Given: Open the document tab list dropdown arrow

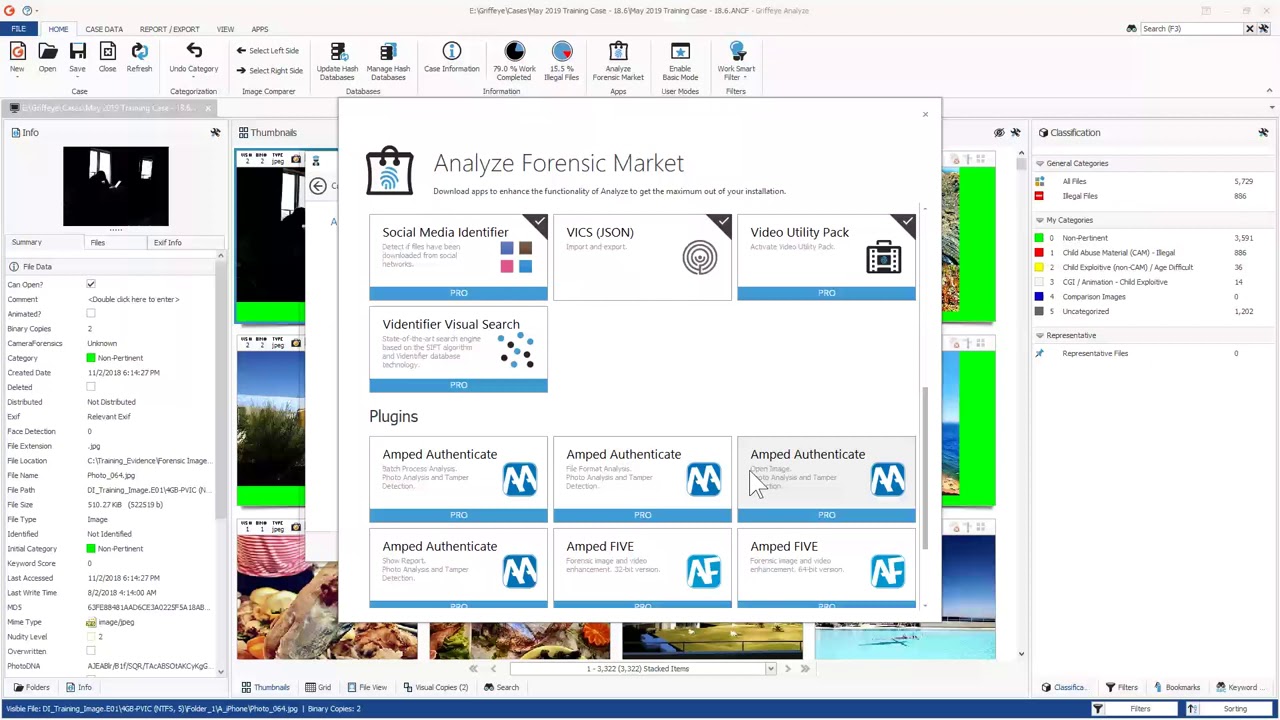Looking at the screenshot, I should coord(1270,107).
